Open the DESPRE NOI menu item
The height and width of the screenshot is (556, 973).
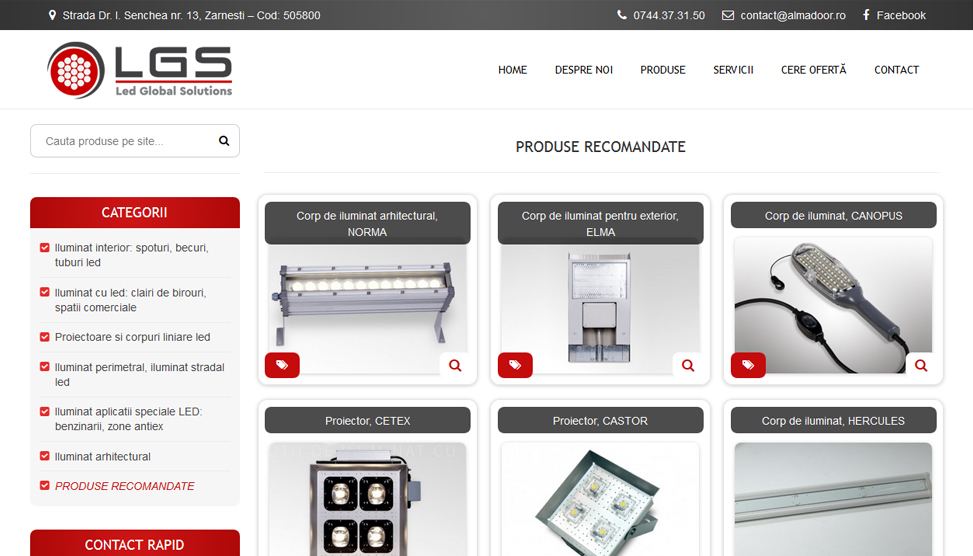[x=584, y=70]
